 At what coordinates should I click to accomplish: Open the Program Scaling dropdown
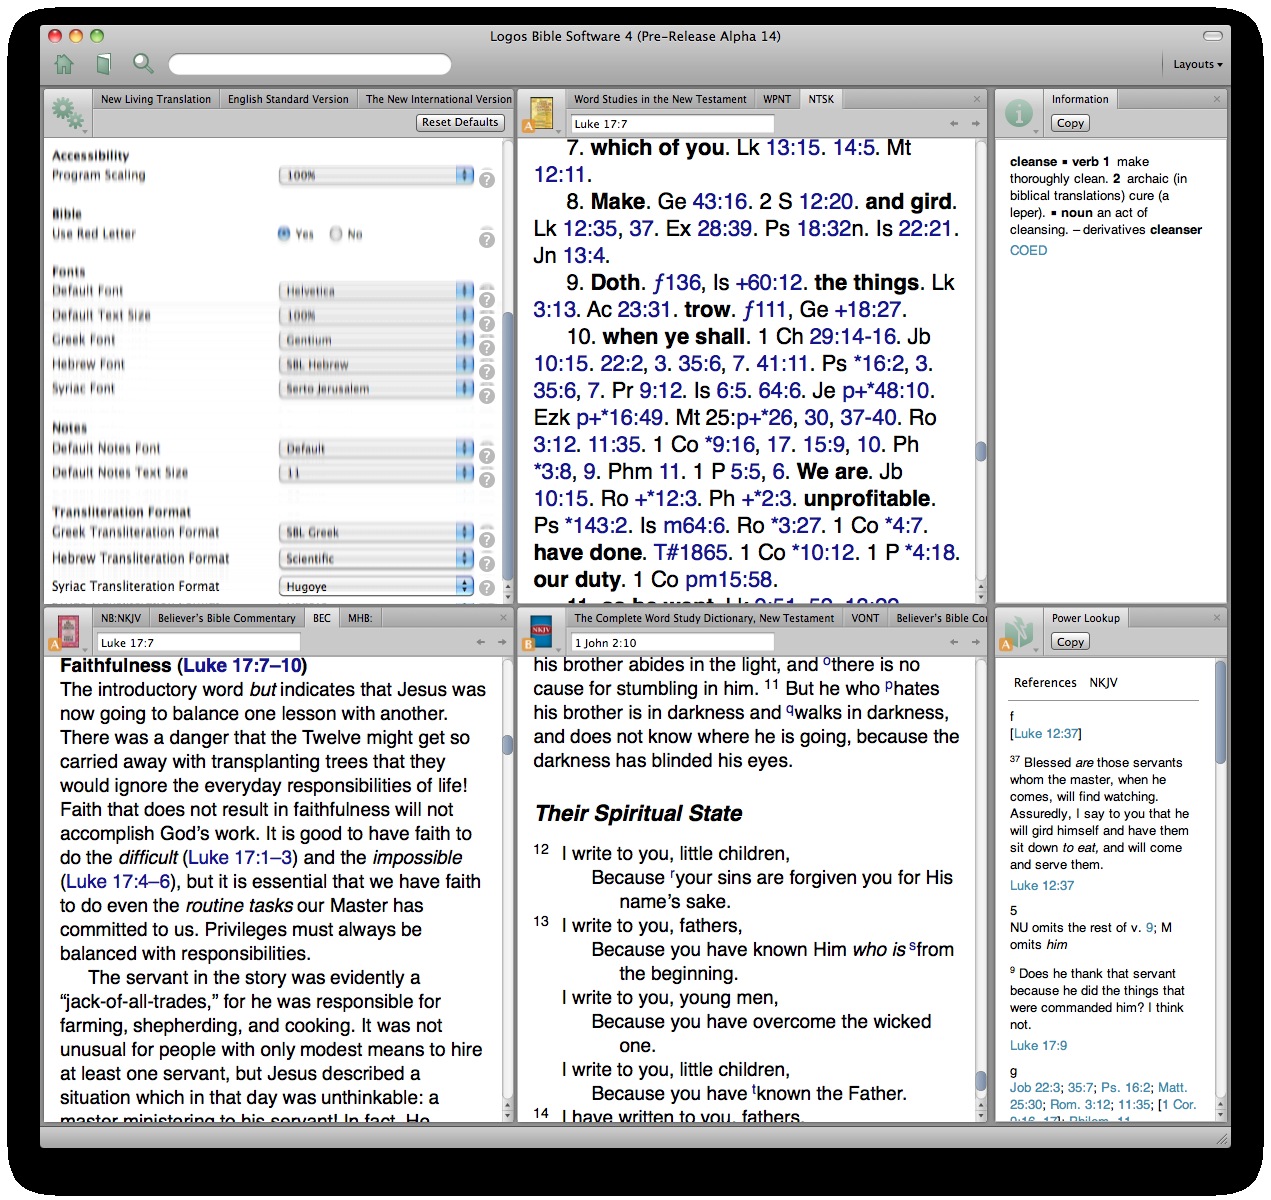click(x=376, y=175)
